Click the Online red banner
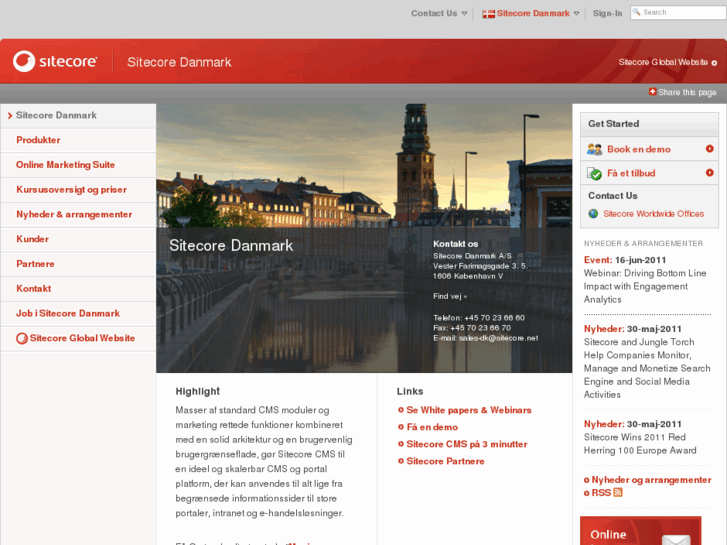 coord(640,531)
